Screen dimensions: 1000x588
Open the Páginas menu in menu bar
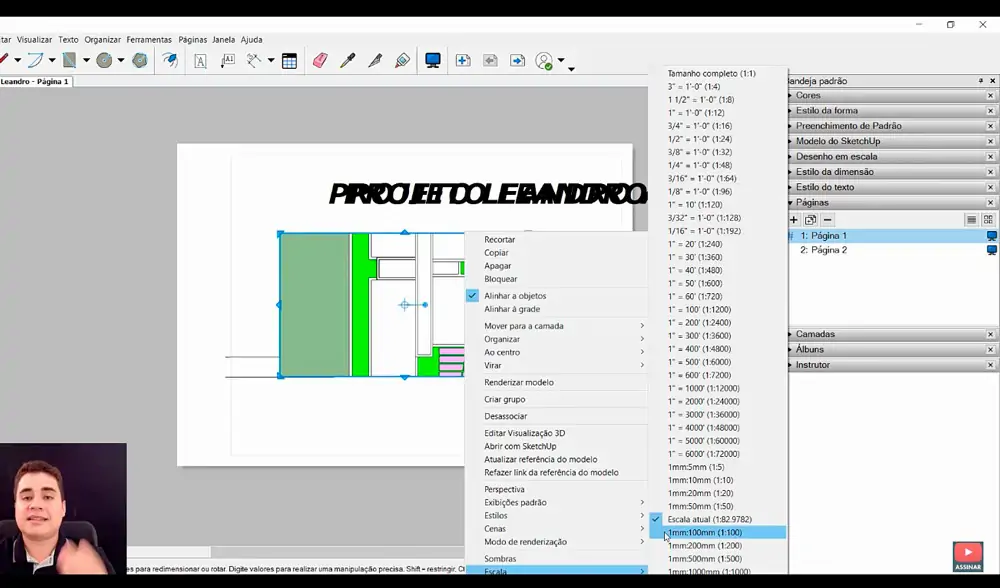192,40
